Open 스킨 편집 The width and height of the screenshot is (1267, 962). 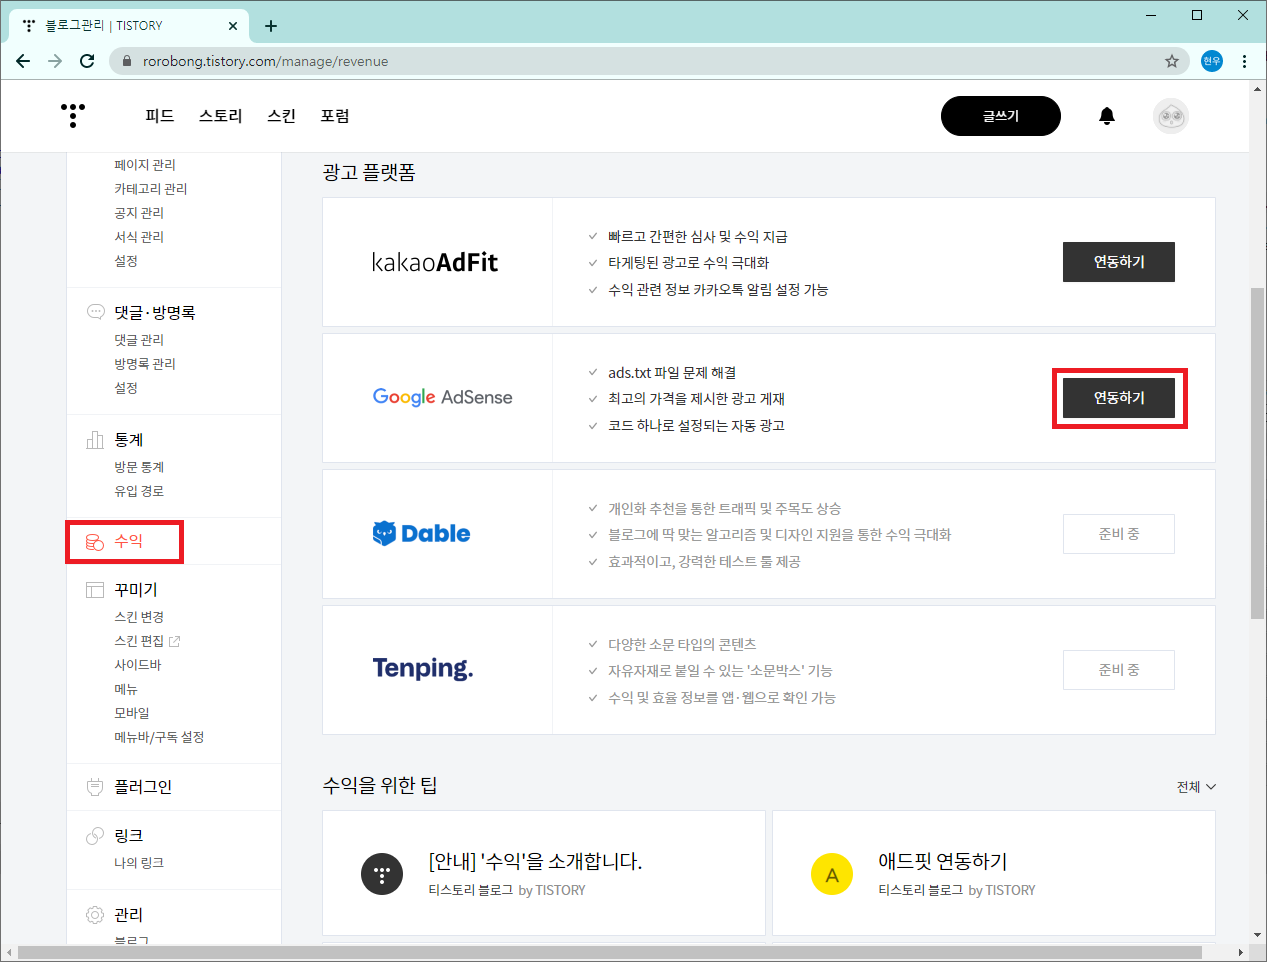139,641
